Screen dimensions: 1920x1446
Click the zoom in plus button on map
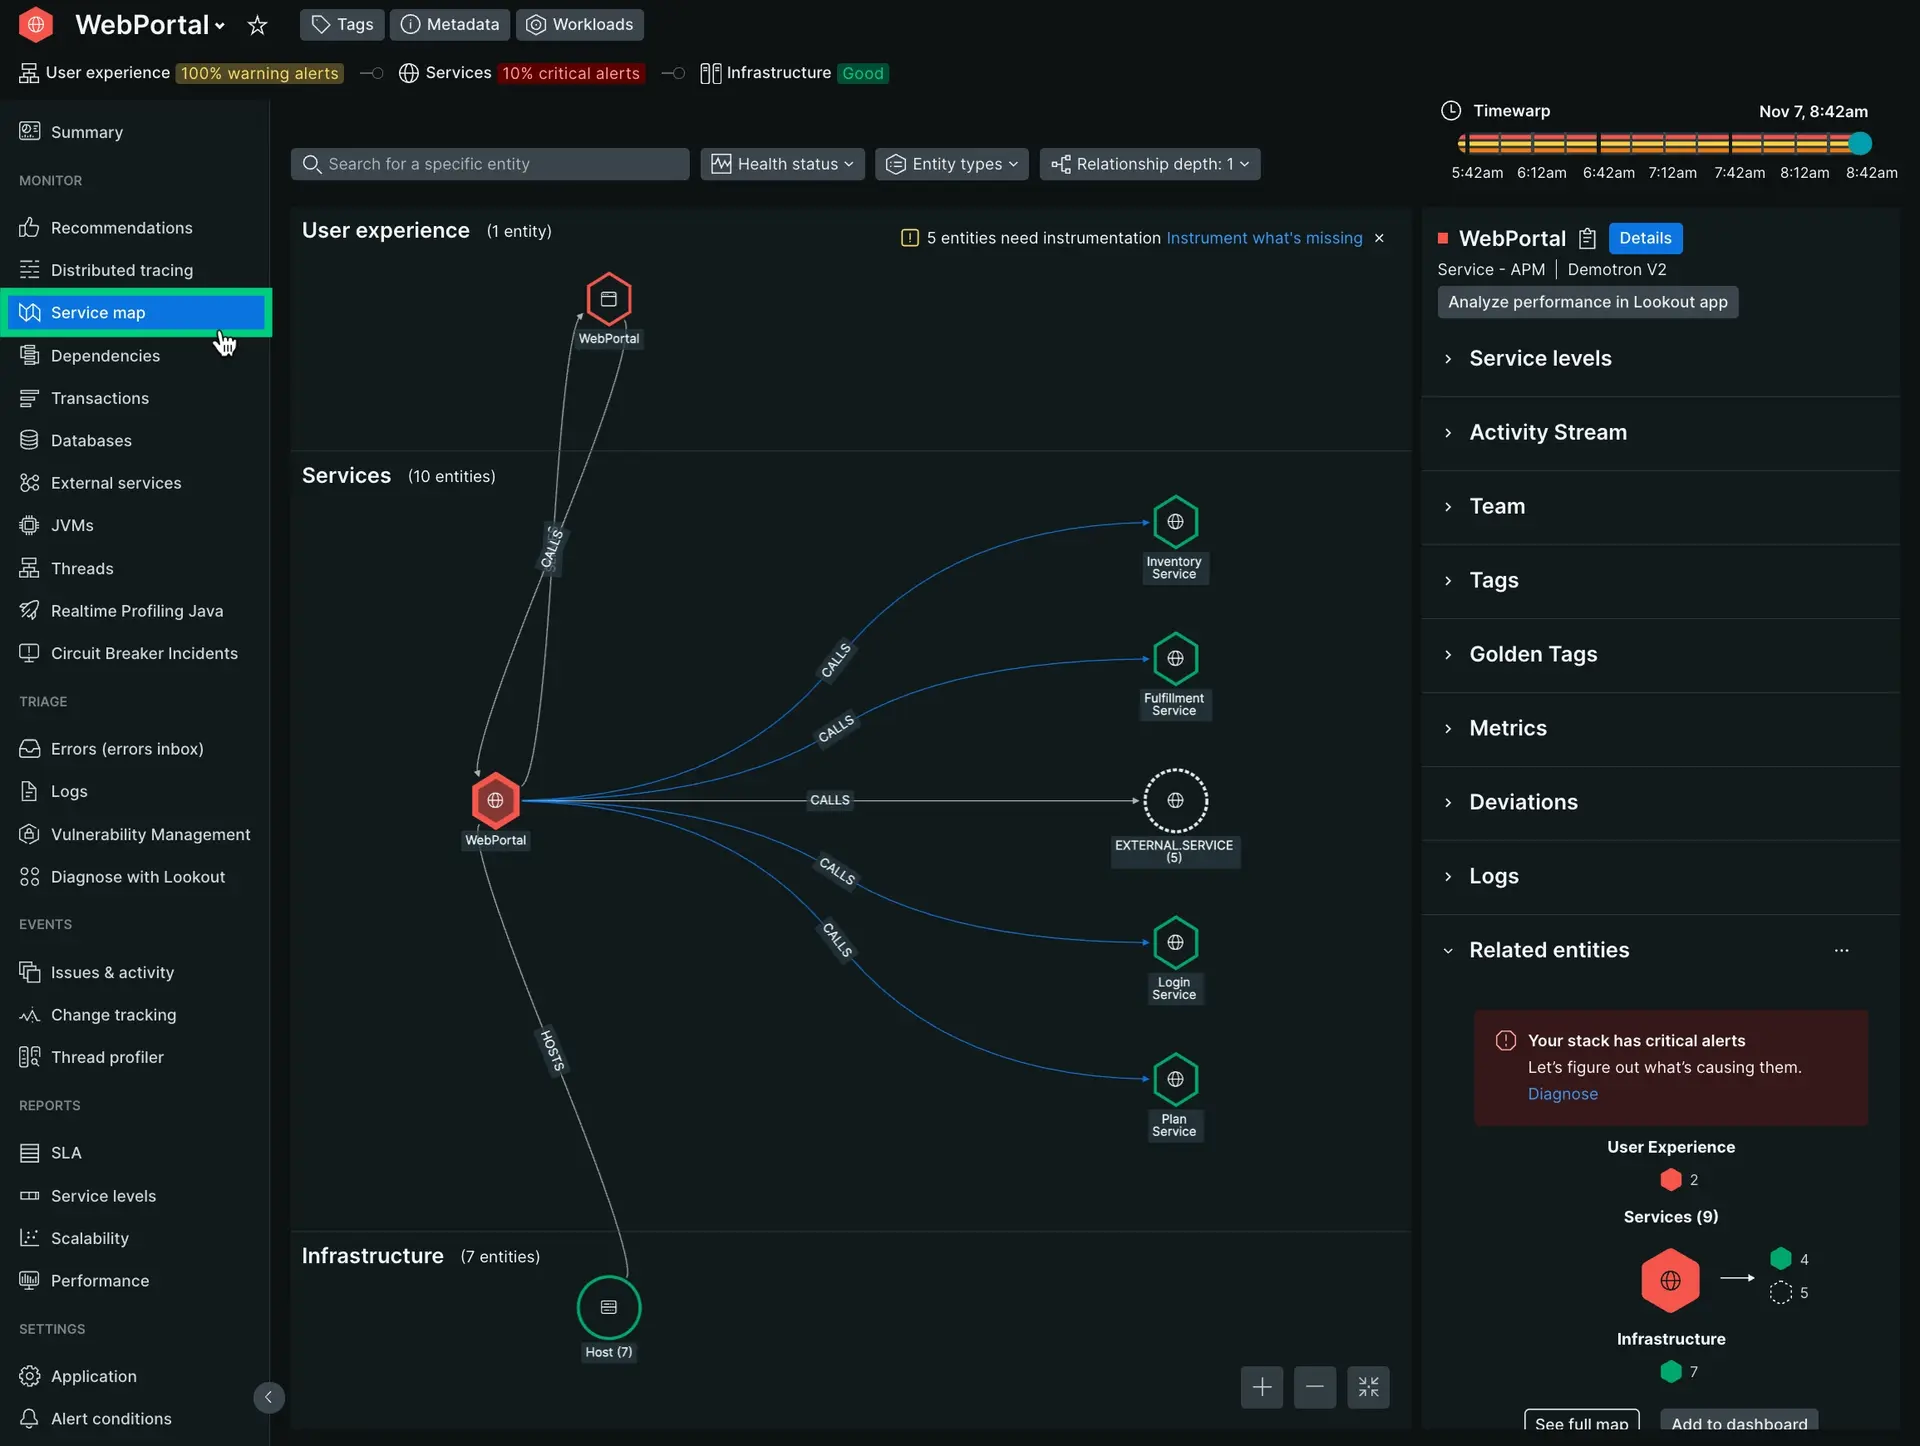(1261, 1387)
